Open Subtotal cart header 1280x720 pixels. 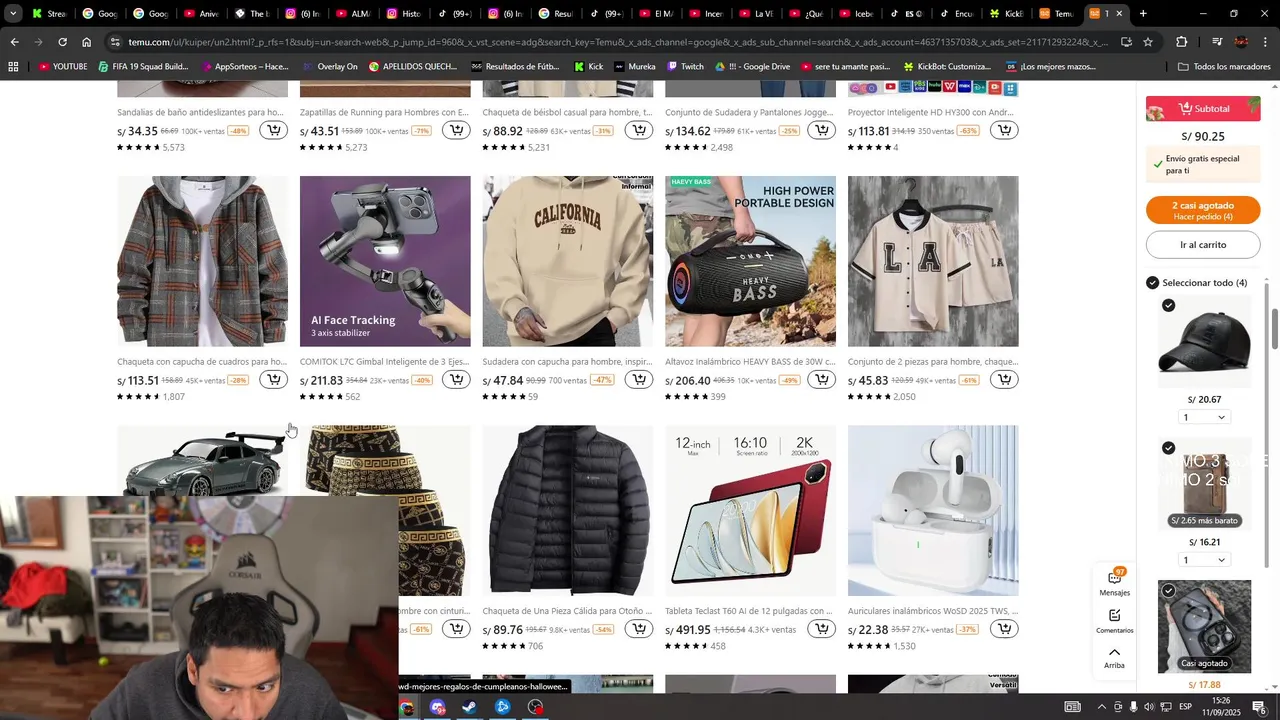tap(1203, 108)
